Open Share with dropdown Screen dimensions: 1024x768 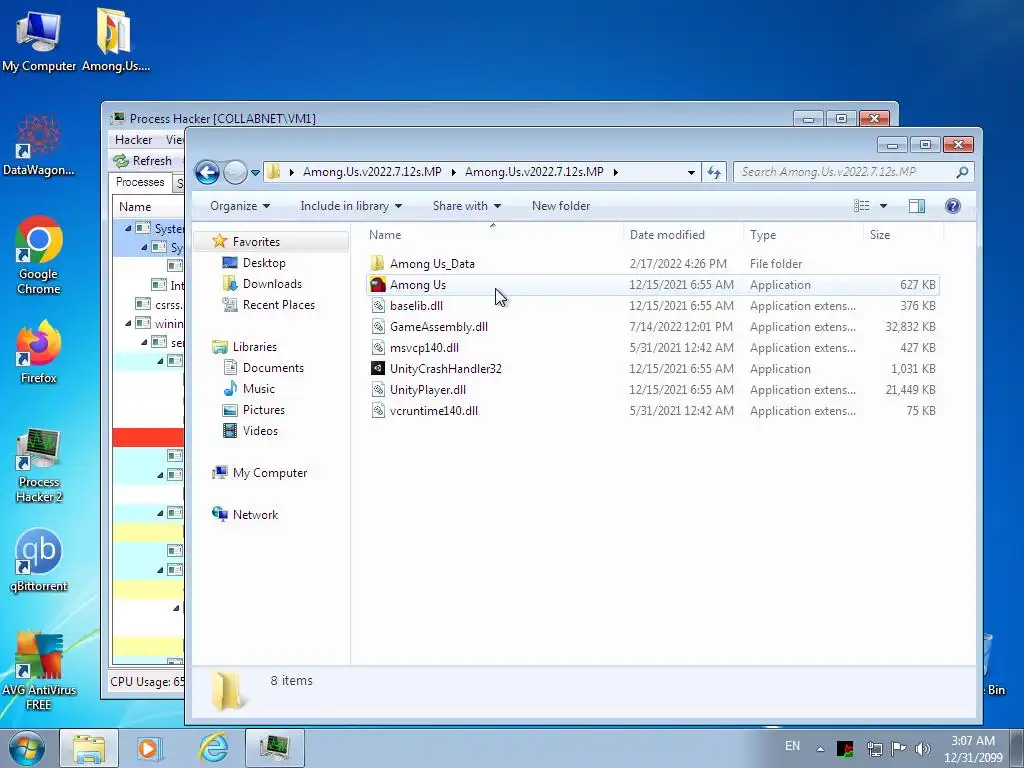(x=466, y=206)
